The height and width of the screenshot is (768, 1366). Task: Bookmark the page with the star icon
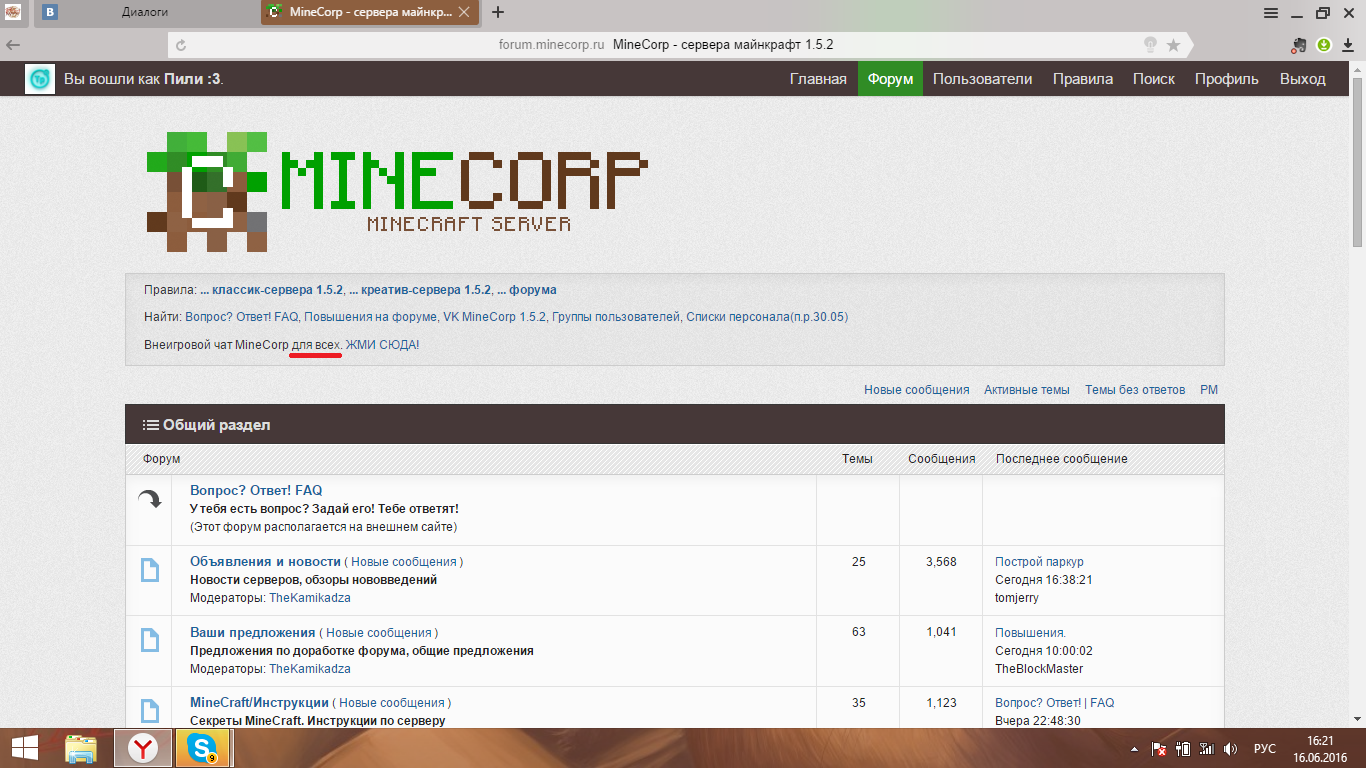pos(1173,45)
